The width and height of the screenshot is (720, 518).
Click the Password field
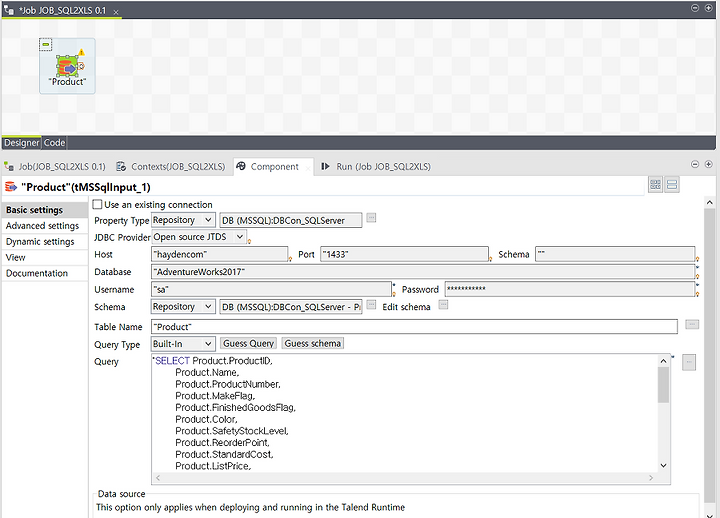(570, 289)
